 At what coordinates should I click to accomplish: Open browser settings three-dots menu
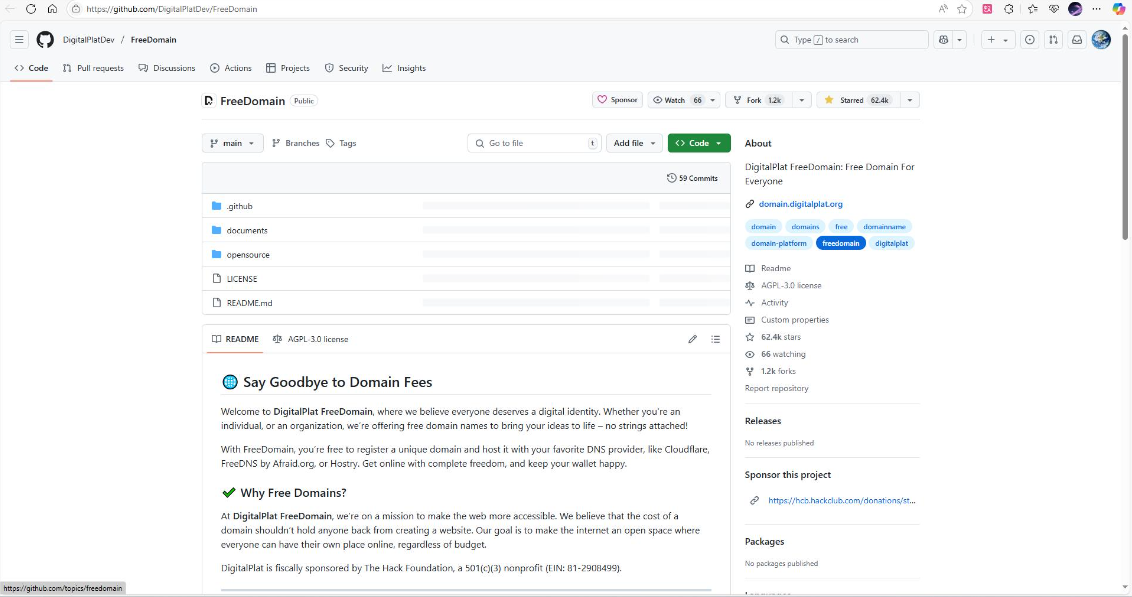pyautogui.click(x=1097, y=9)
